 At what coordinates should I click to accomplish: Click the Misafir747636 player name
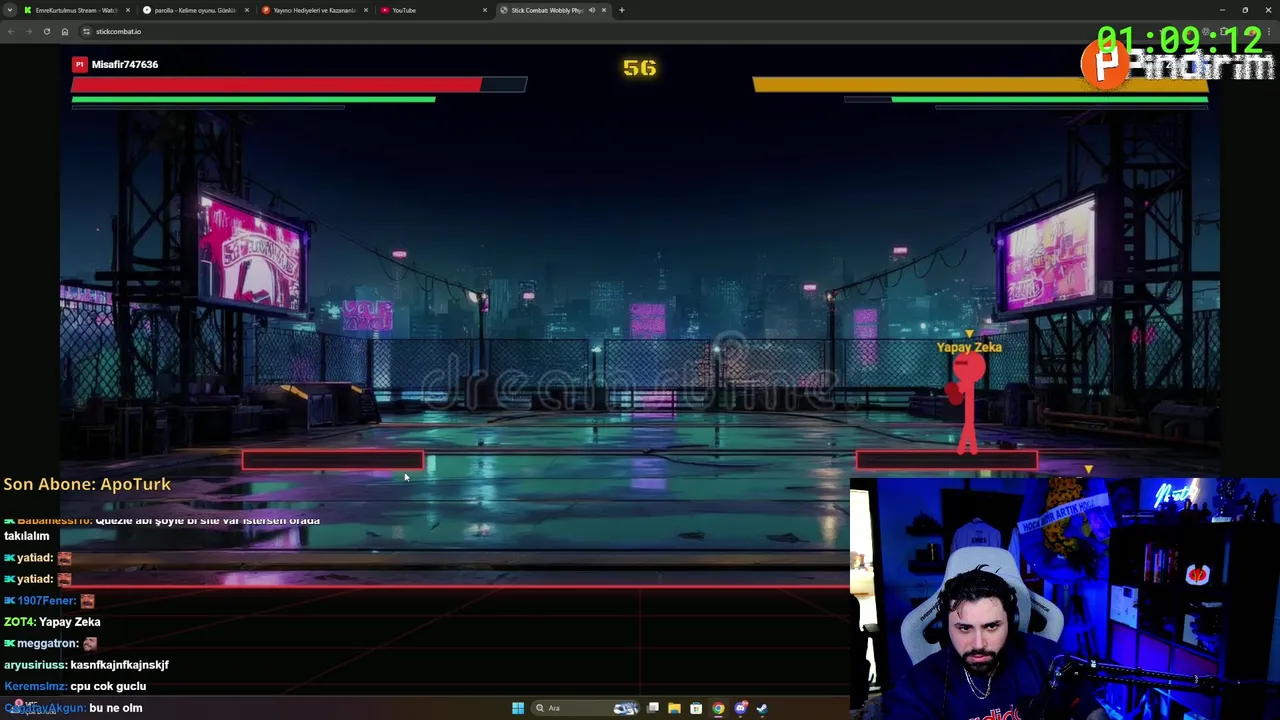coord(125,64)
